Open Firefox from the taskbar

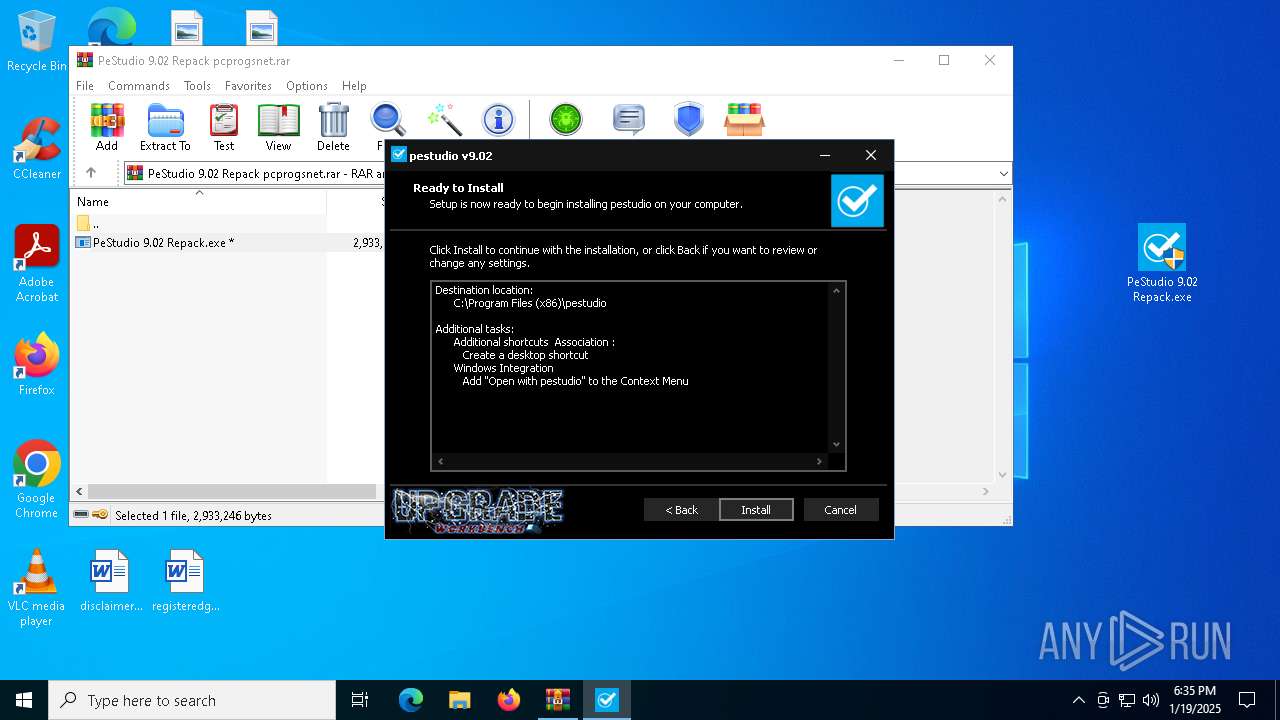click(509, 700)
